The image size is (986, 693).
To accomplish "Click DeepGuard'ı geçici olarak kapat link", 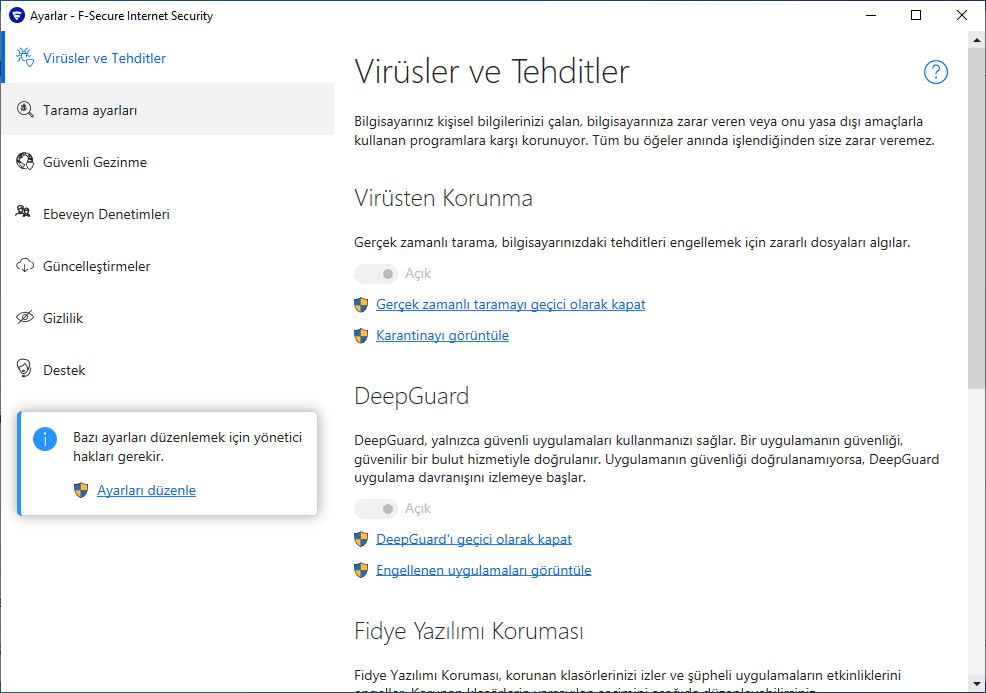I will (x=474, y=539).
